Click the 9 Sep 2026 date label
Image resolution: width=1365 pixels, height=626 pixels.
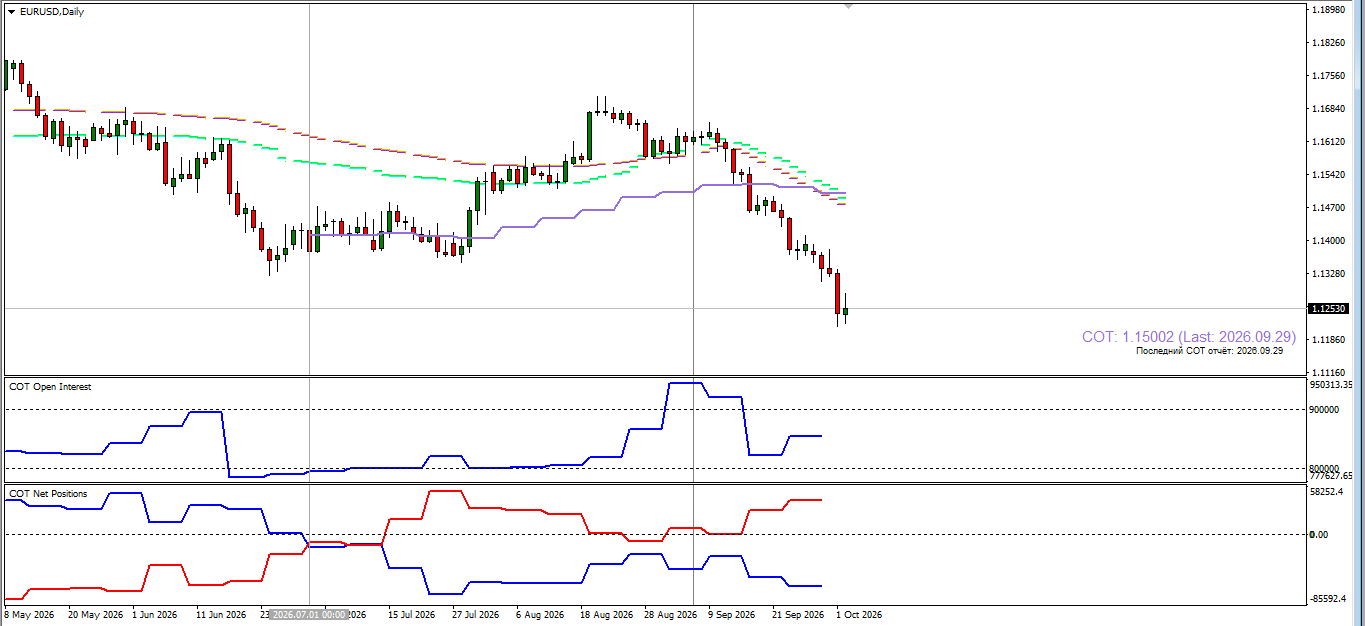(733, 615)
